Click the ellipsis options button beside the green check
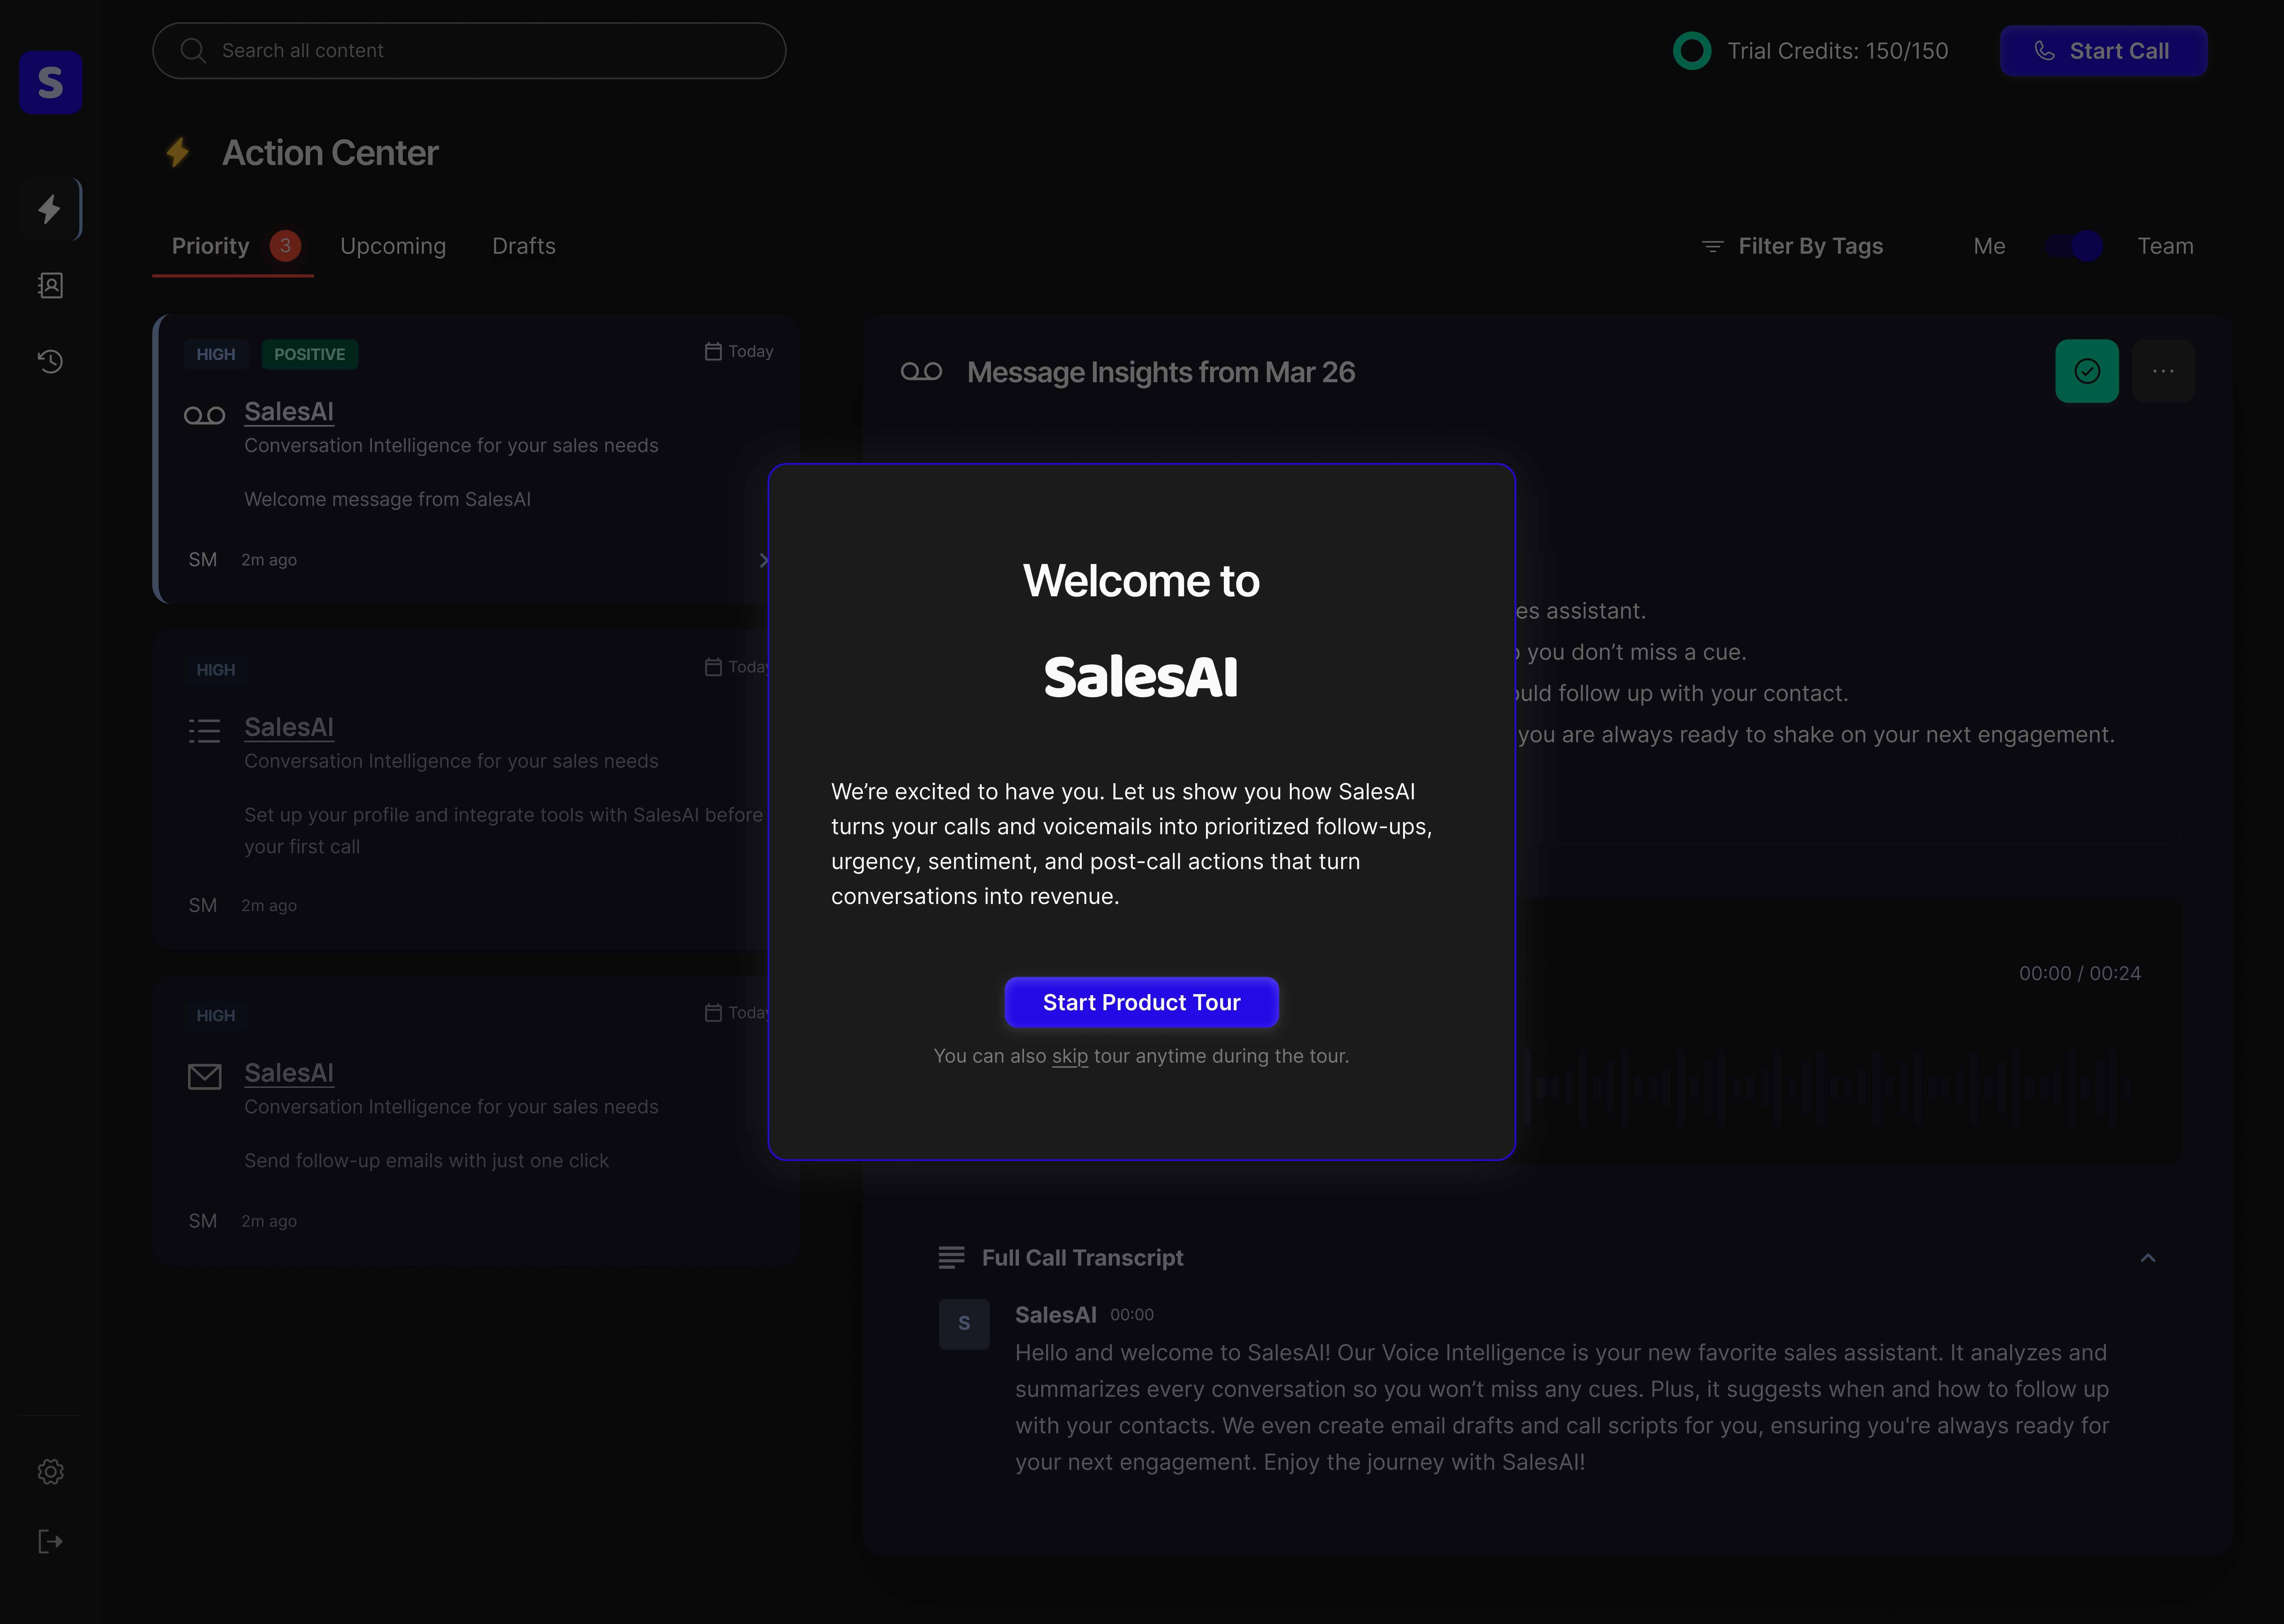This screenshot has width=2284, height=1624. 2163,371
